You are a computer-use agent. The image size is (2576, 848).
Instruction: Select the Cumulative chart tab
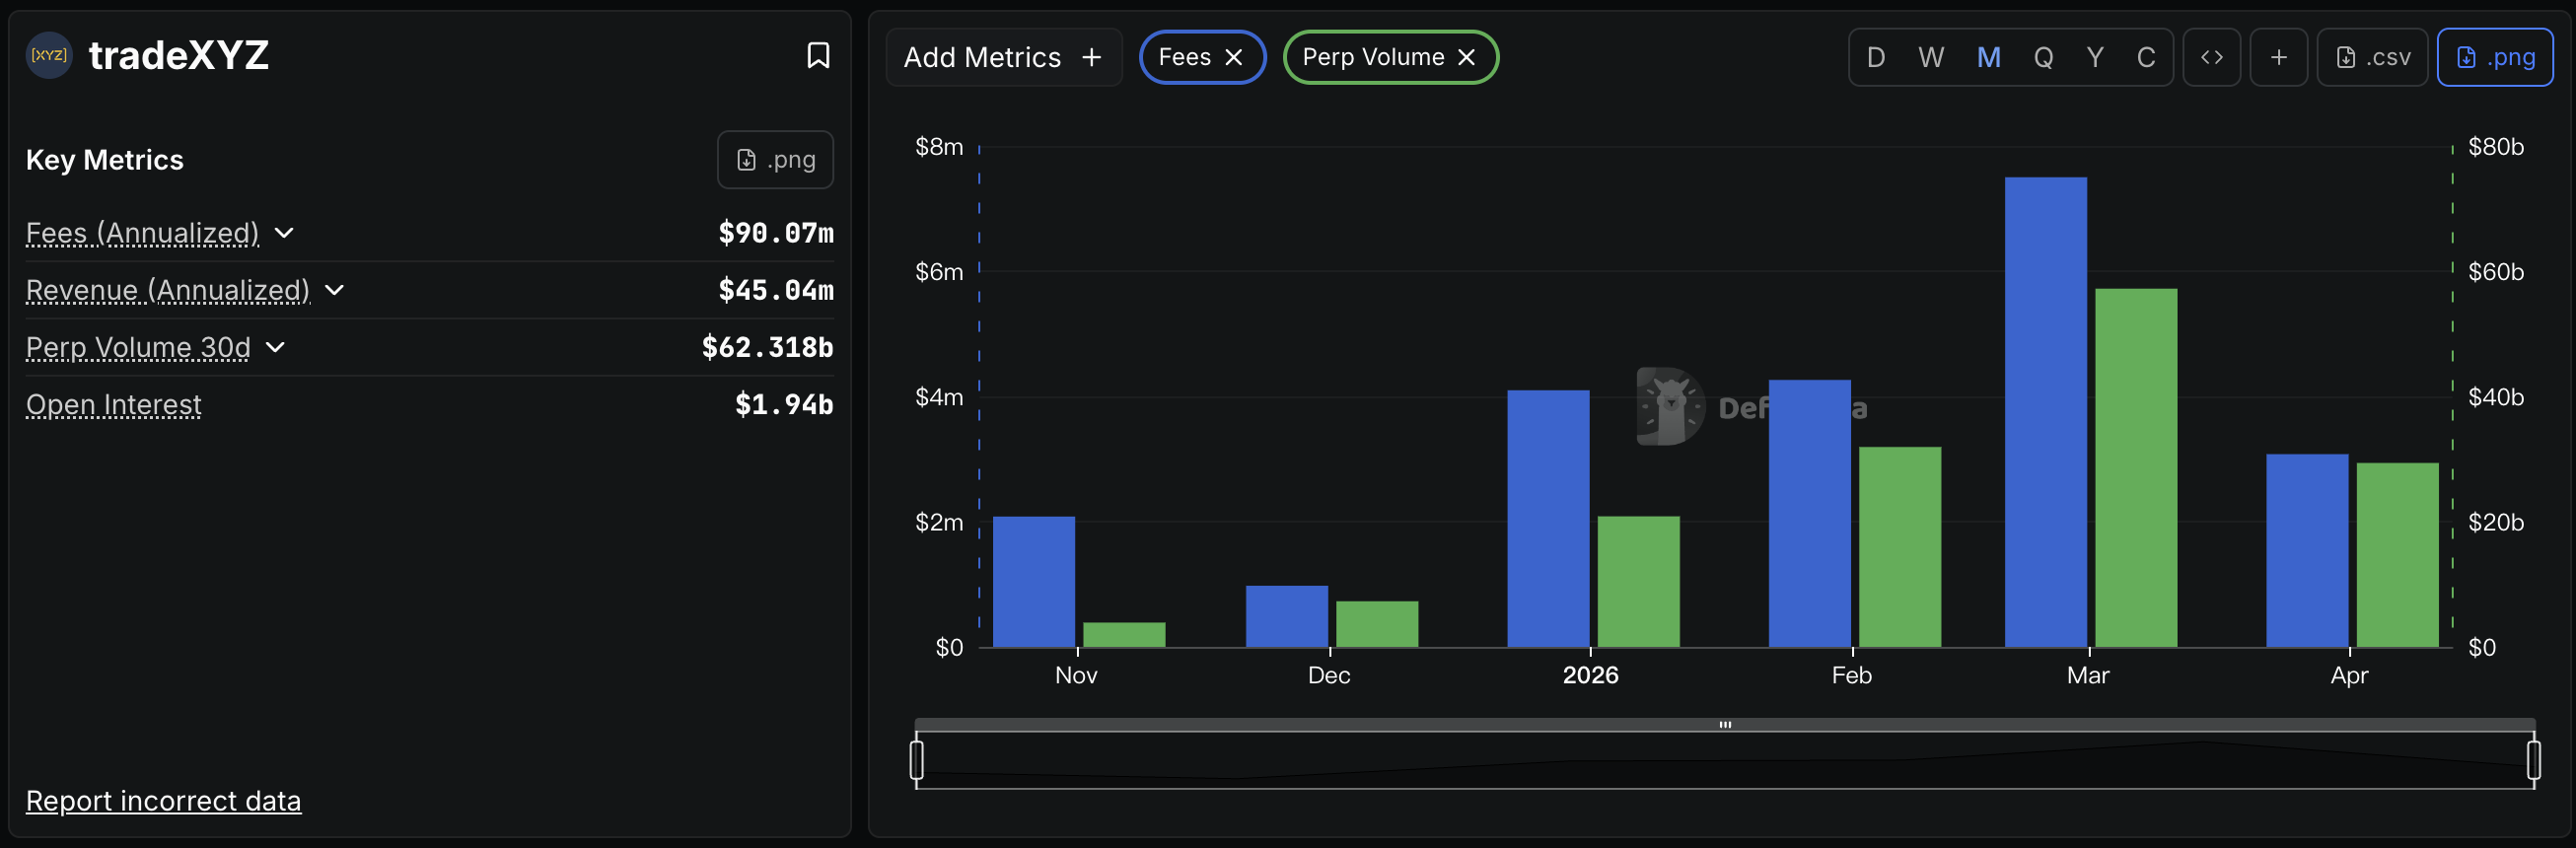[2146, 57]
